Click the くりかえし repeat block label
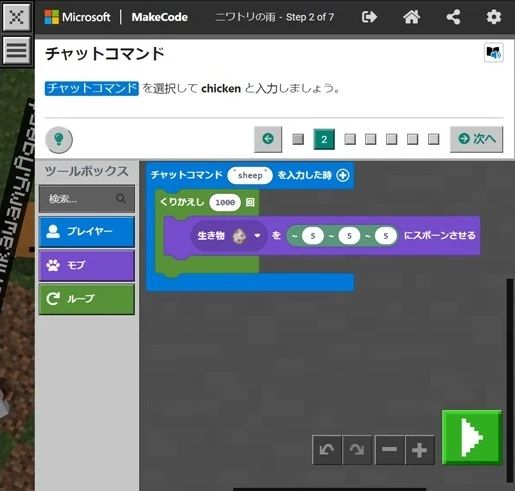Screen dimensions: 515x491 click(182, 202)
